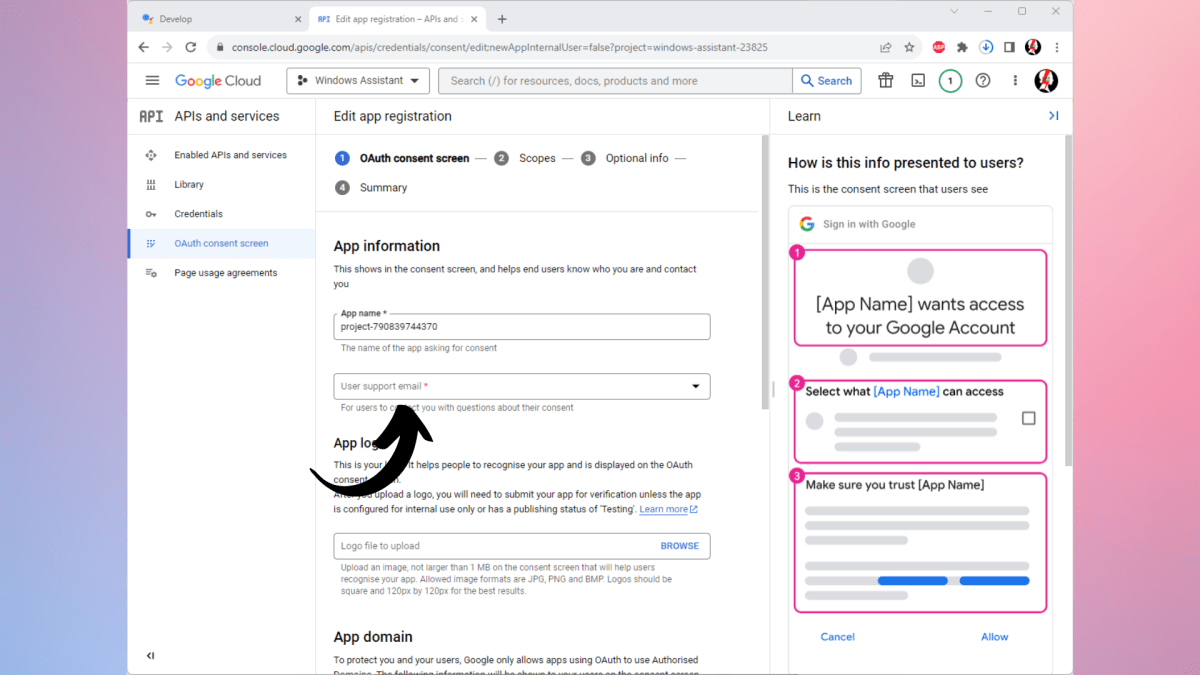View site information lock icon
1200x675 pixels.
pos(218,47)
